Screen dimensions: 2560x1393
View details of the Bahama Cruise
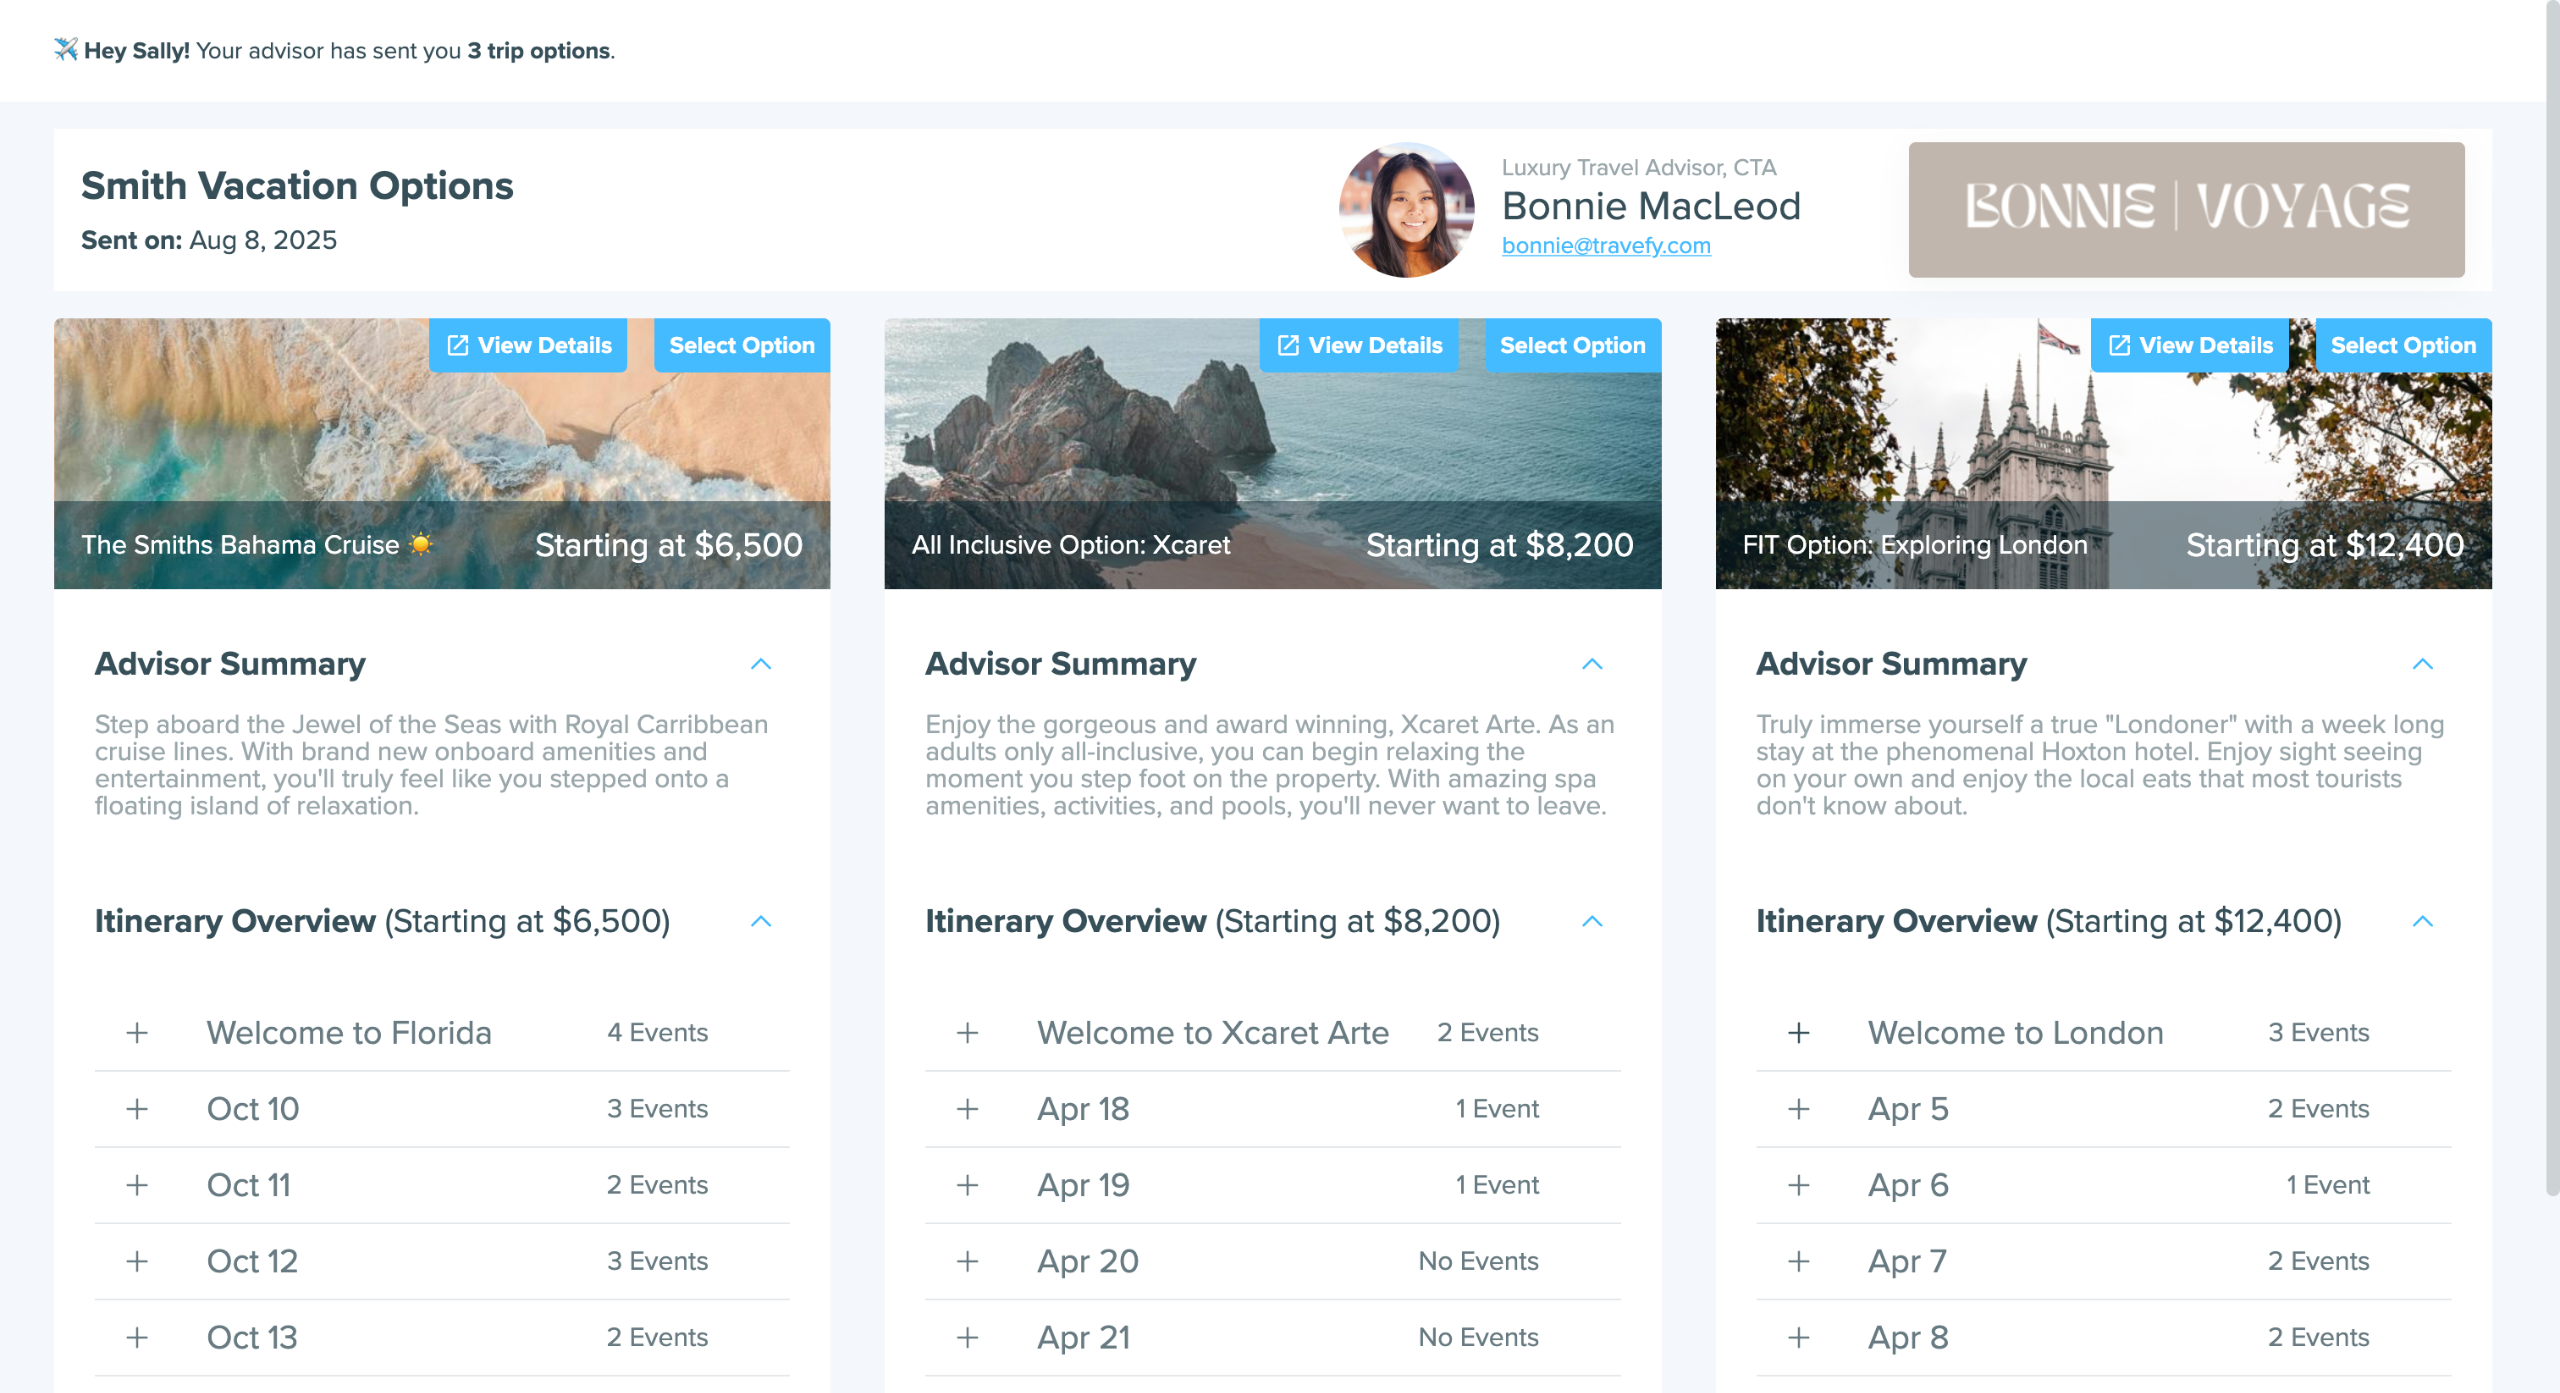(x=528, y=345)
